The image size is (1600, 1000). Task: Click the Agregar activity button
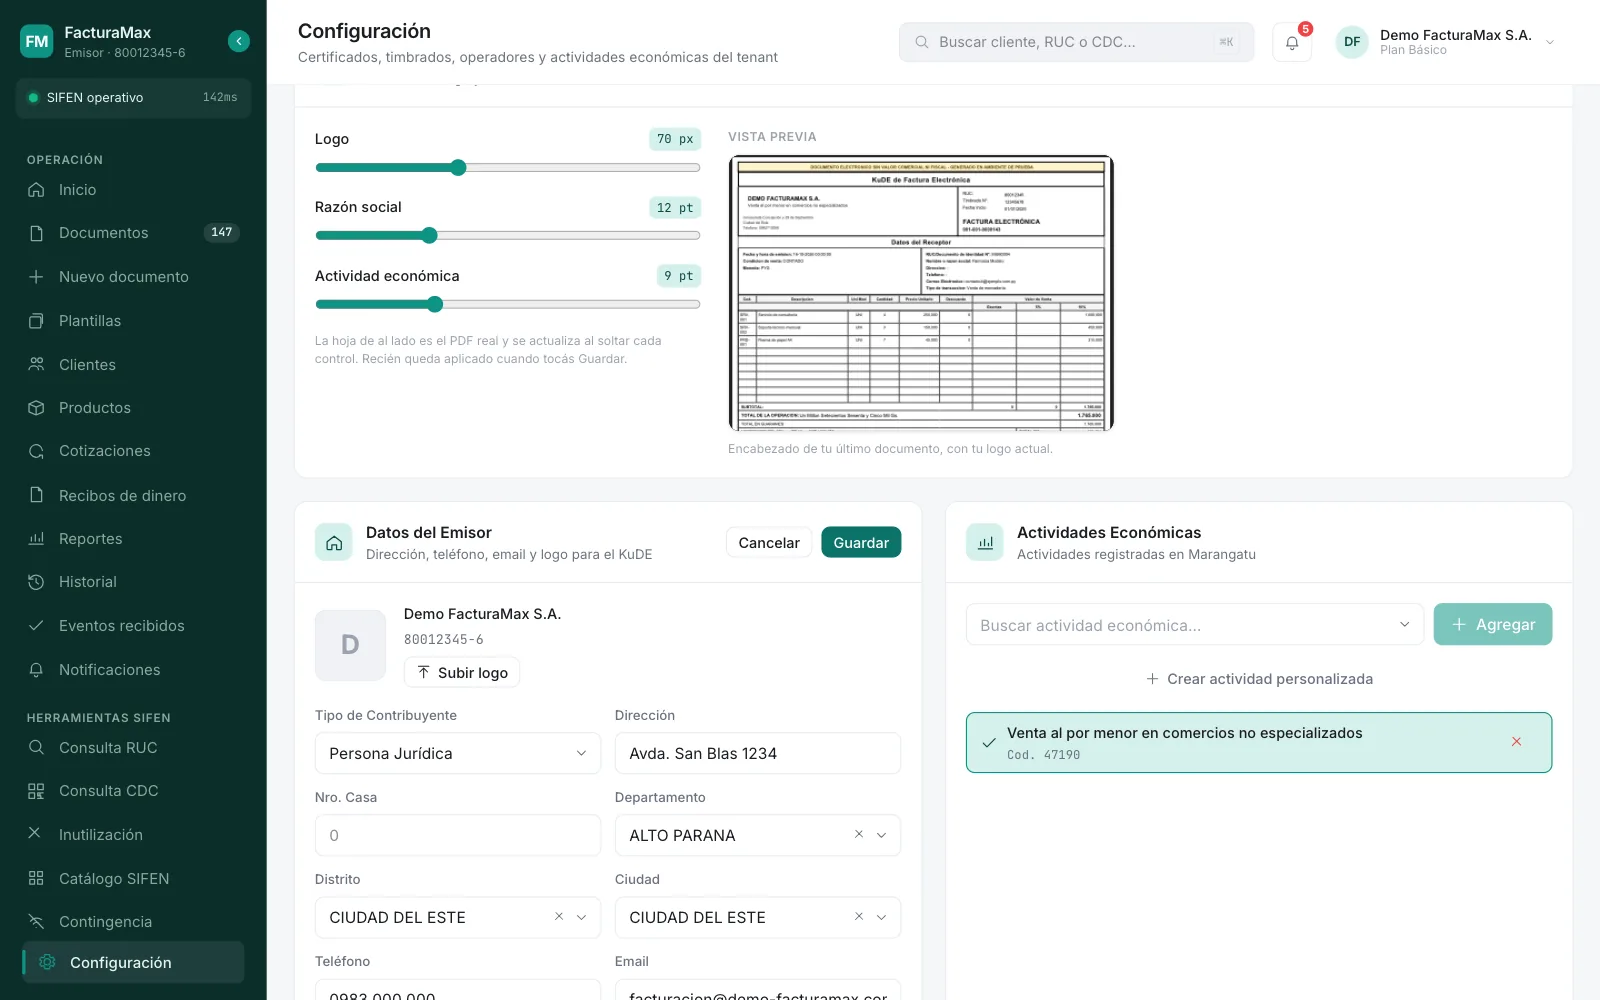point(1493,624)
